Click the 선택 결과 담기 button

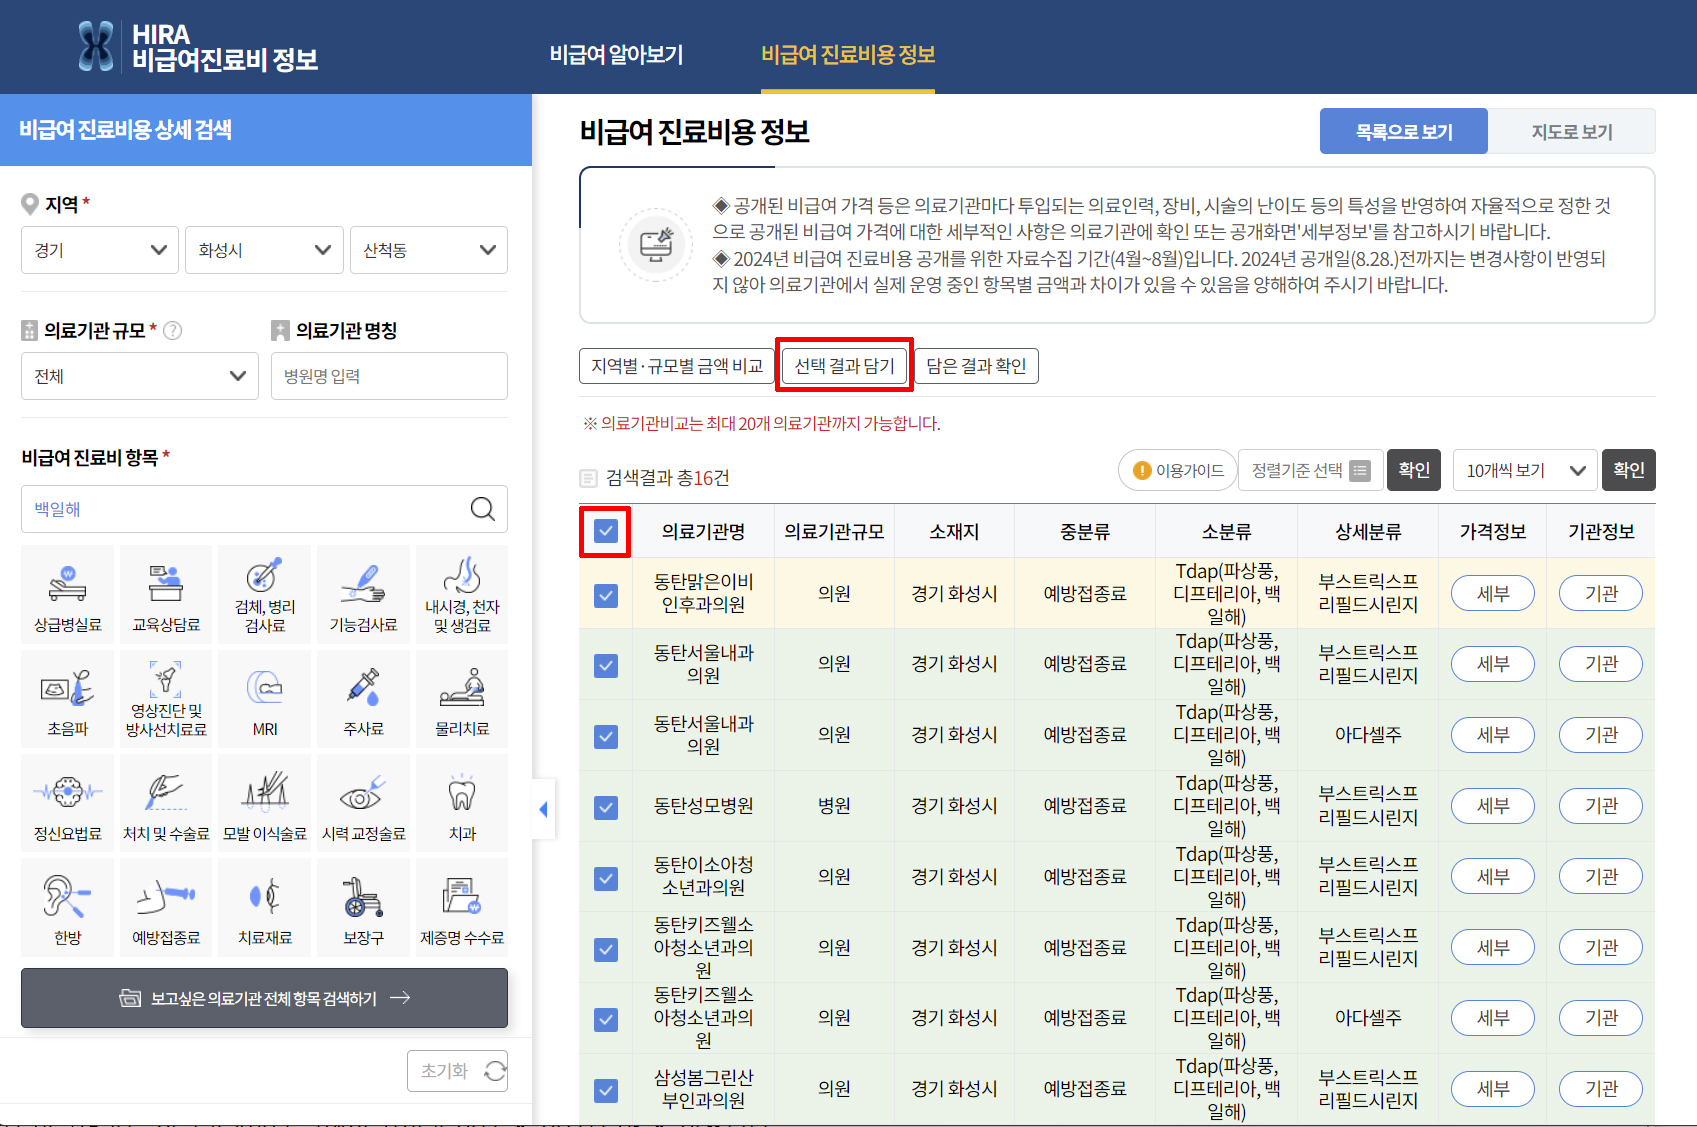click(844, 365)
